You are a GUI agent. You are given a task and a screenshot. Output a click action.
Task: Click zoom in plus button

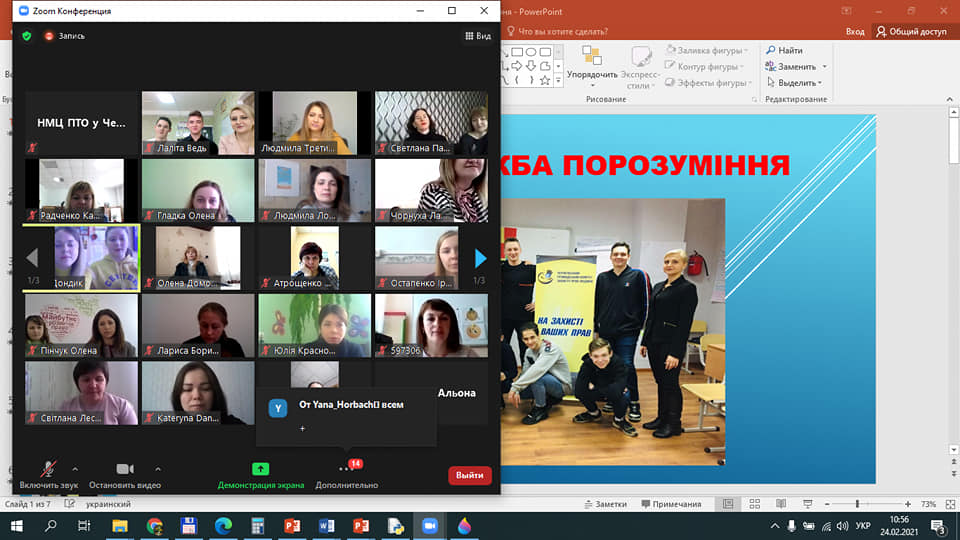tap(908, 504)
